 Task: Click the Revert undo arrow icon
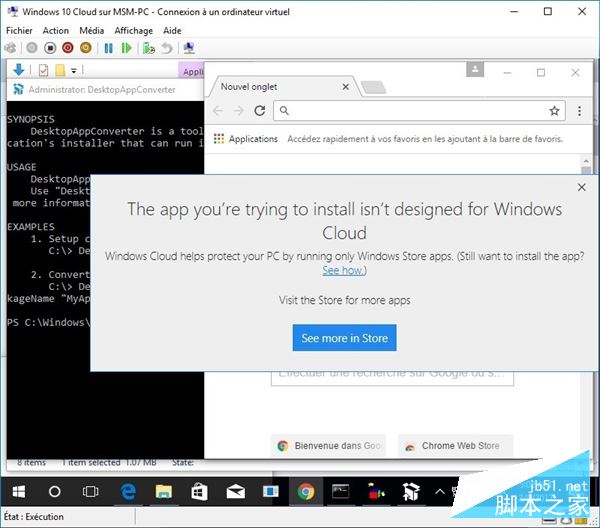click(166, 47)
